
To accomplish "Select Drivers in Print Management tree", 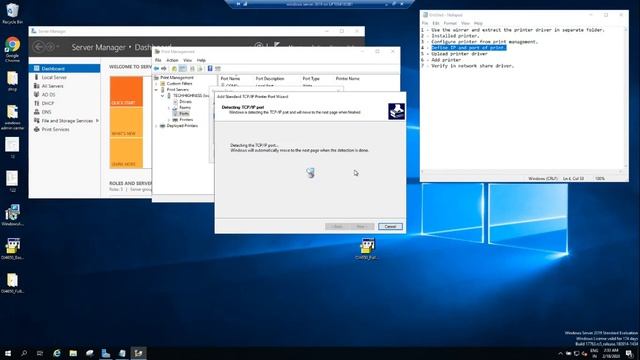I will point(185,102).
